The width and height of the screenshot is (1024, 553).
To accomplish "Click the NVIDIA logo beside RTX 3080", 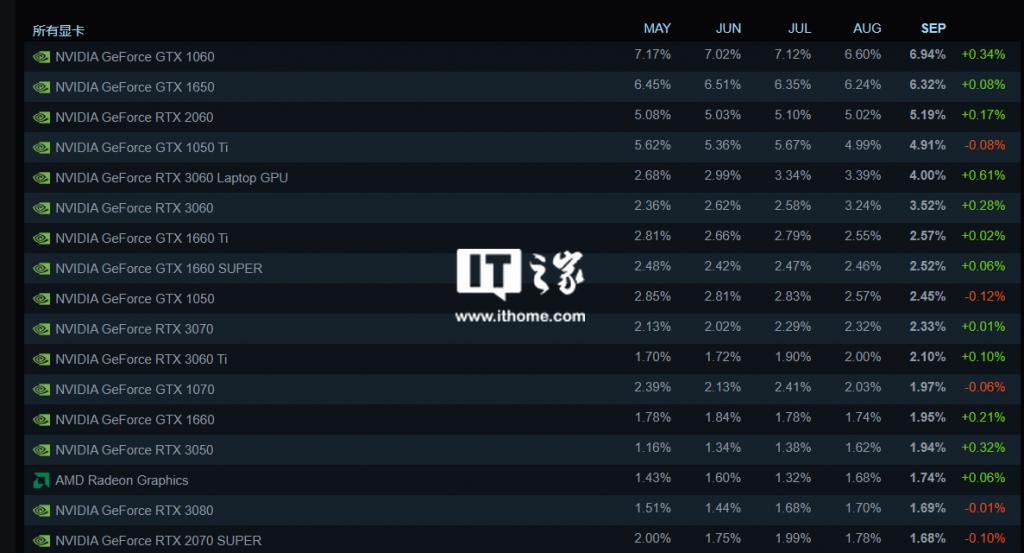I will pyautogui.click(x=41, y=511).
